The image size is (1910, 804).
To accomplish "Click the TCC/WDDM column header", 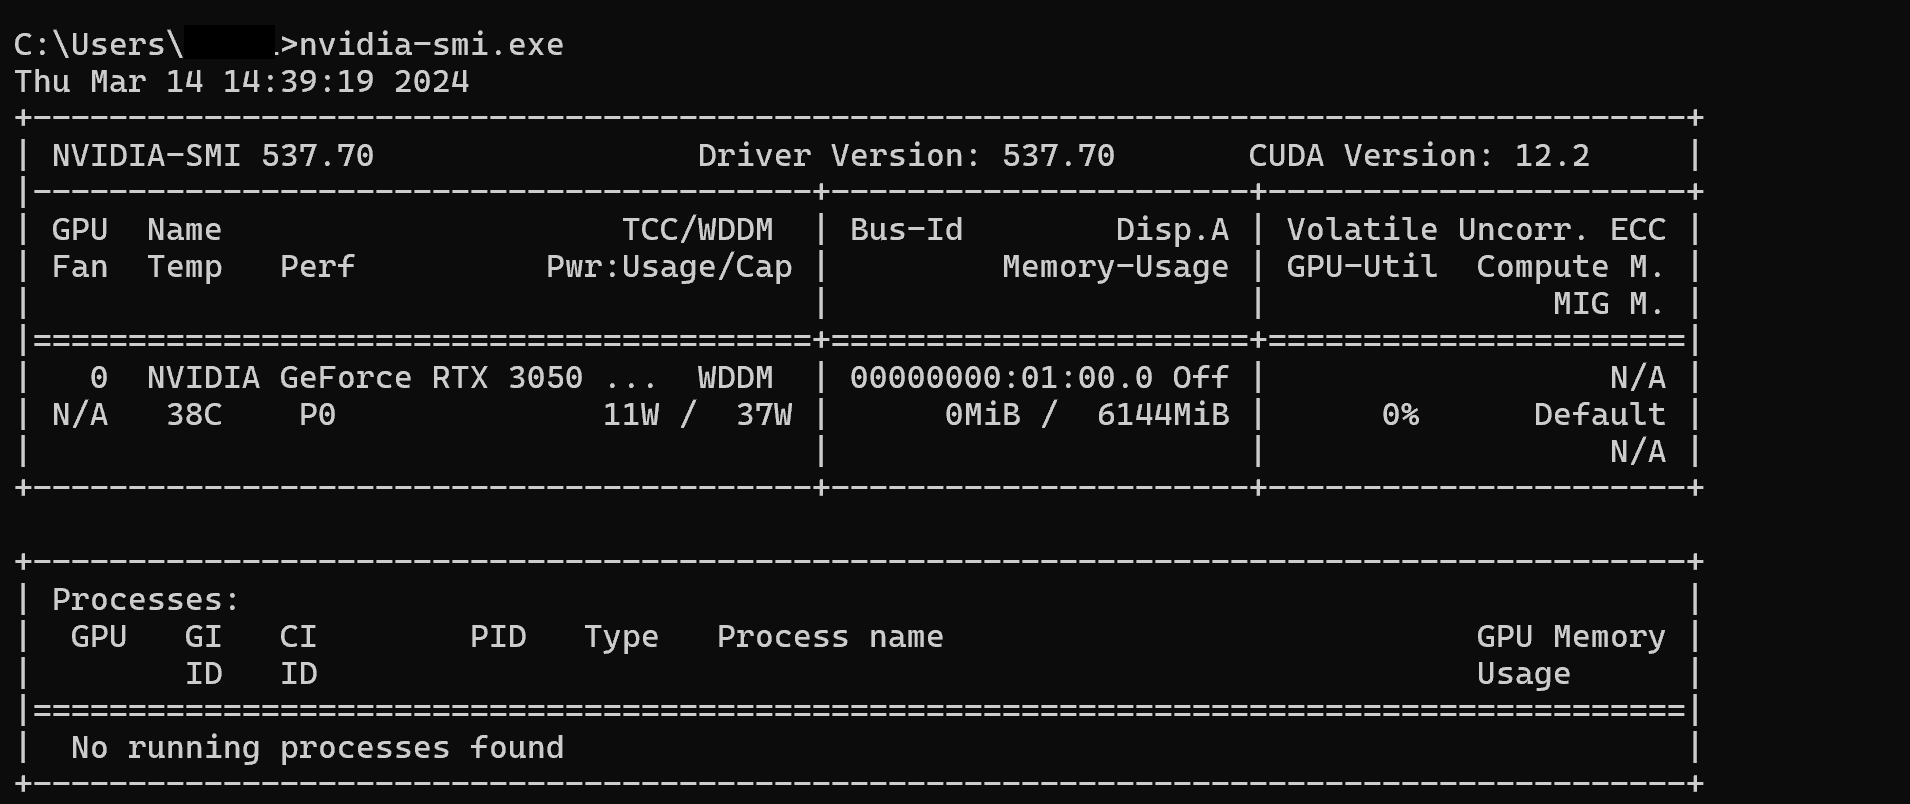I will (697, 230).
